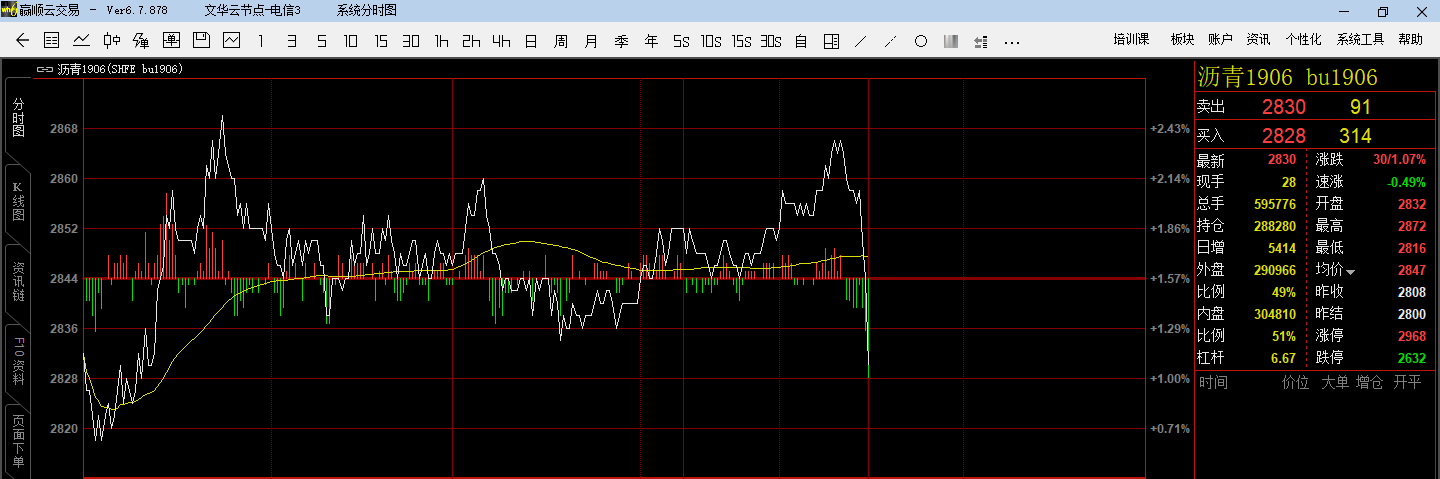Switch to candlestick chart icon
The height and width of the screenshot is (479, 1440).
click(112, 41)
